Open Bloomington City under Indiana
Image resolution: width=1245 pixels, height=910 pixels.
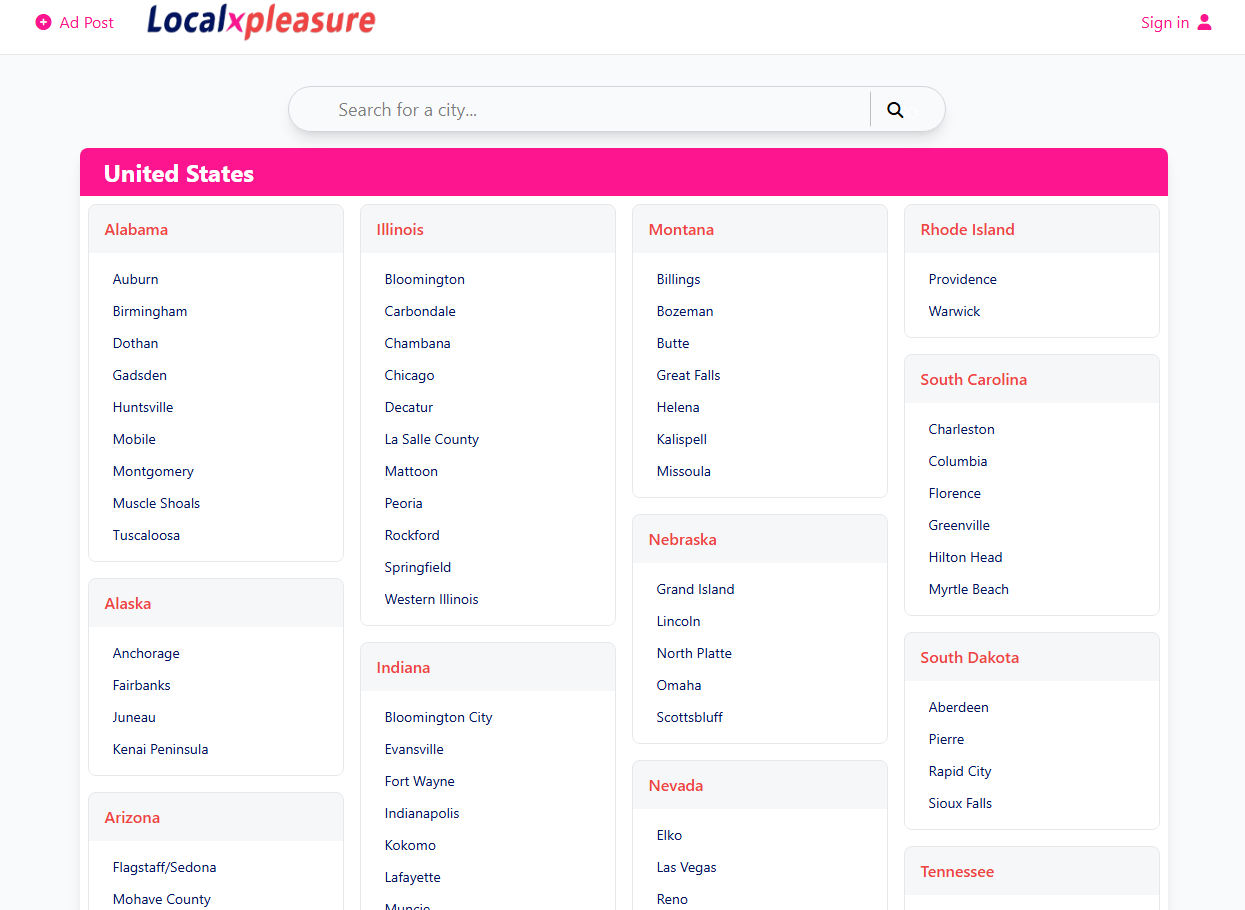[438, 717]
